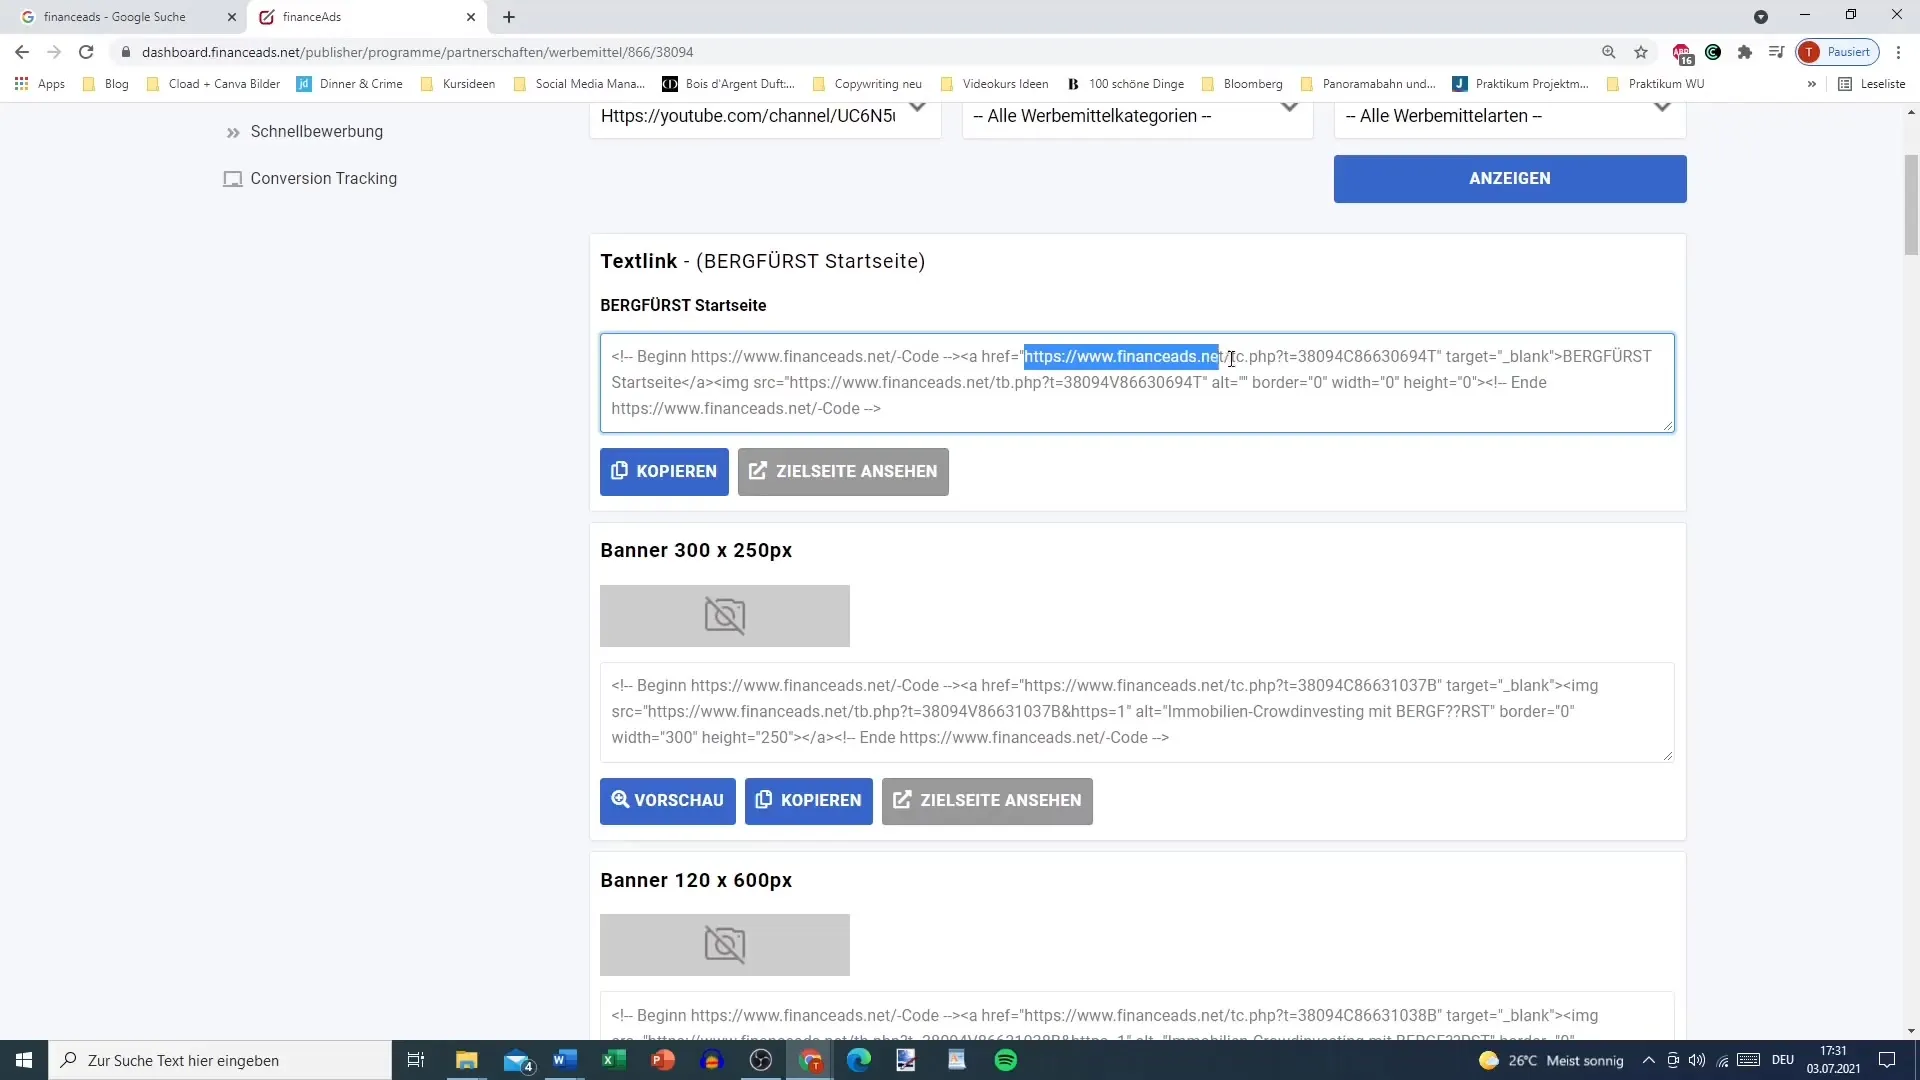Open Spotify from the taskbar
The width and height of the screenshot is (1920, 1080).
point(1006,1060)
